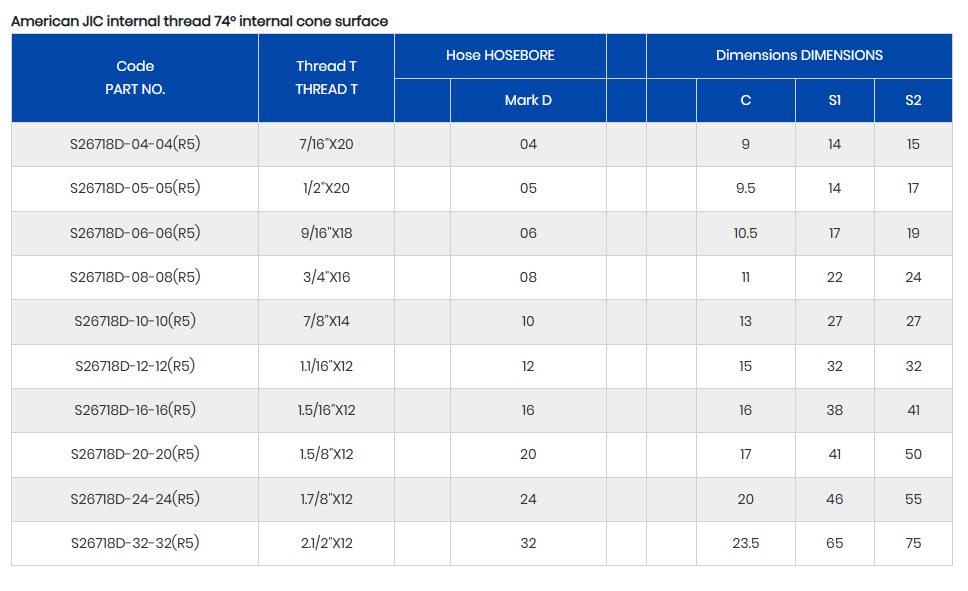The height and width of the screenshot is (591, 968).
Task: Click the C column subheader
Action: click(x=746, y=100)
